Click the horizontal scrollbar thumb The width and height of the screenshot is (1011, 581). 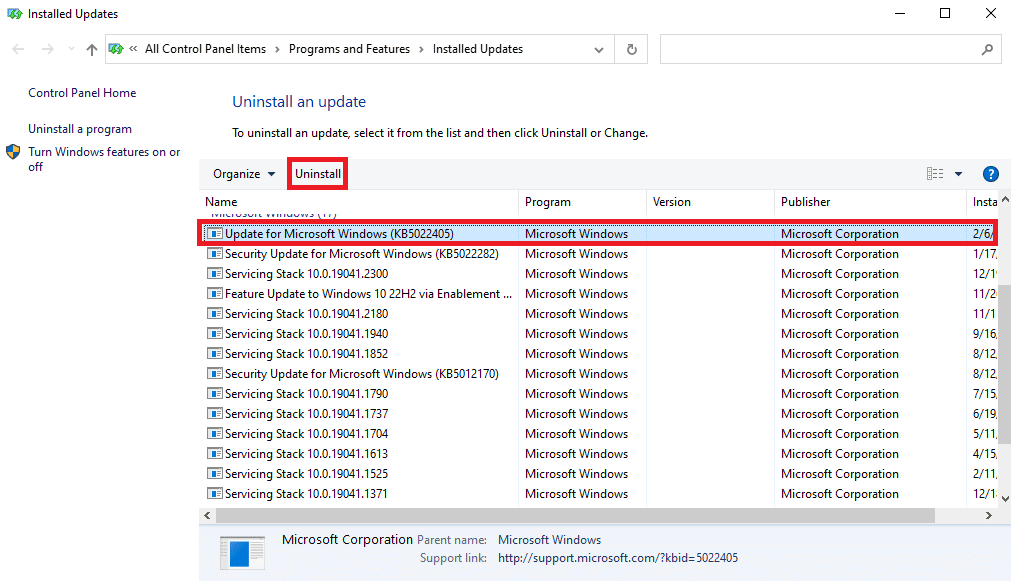click(x=575, y=515)
